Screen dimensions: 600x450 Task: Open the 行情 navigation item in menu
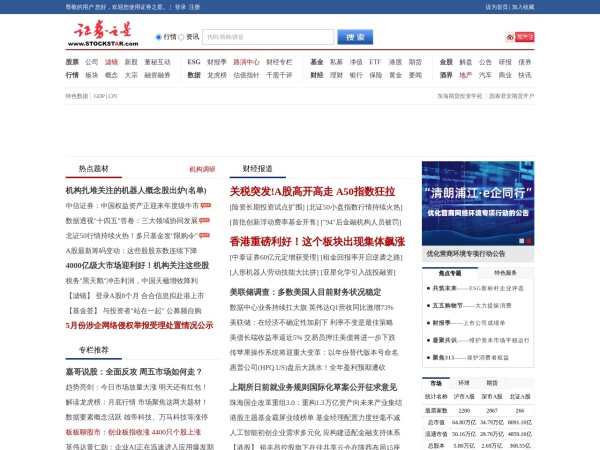tap(72, 75)
